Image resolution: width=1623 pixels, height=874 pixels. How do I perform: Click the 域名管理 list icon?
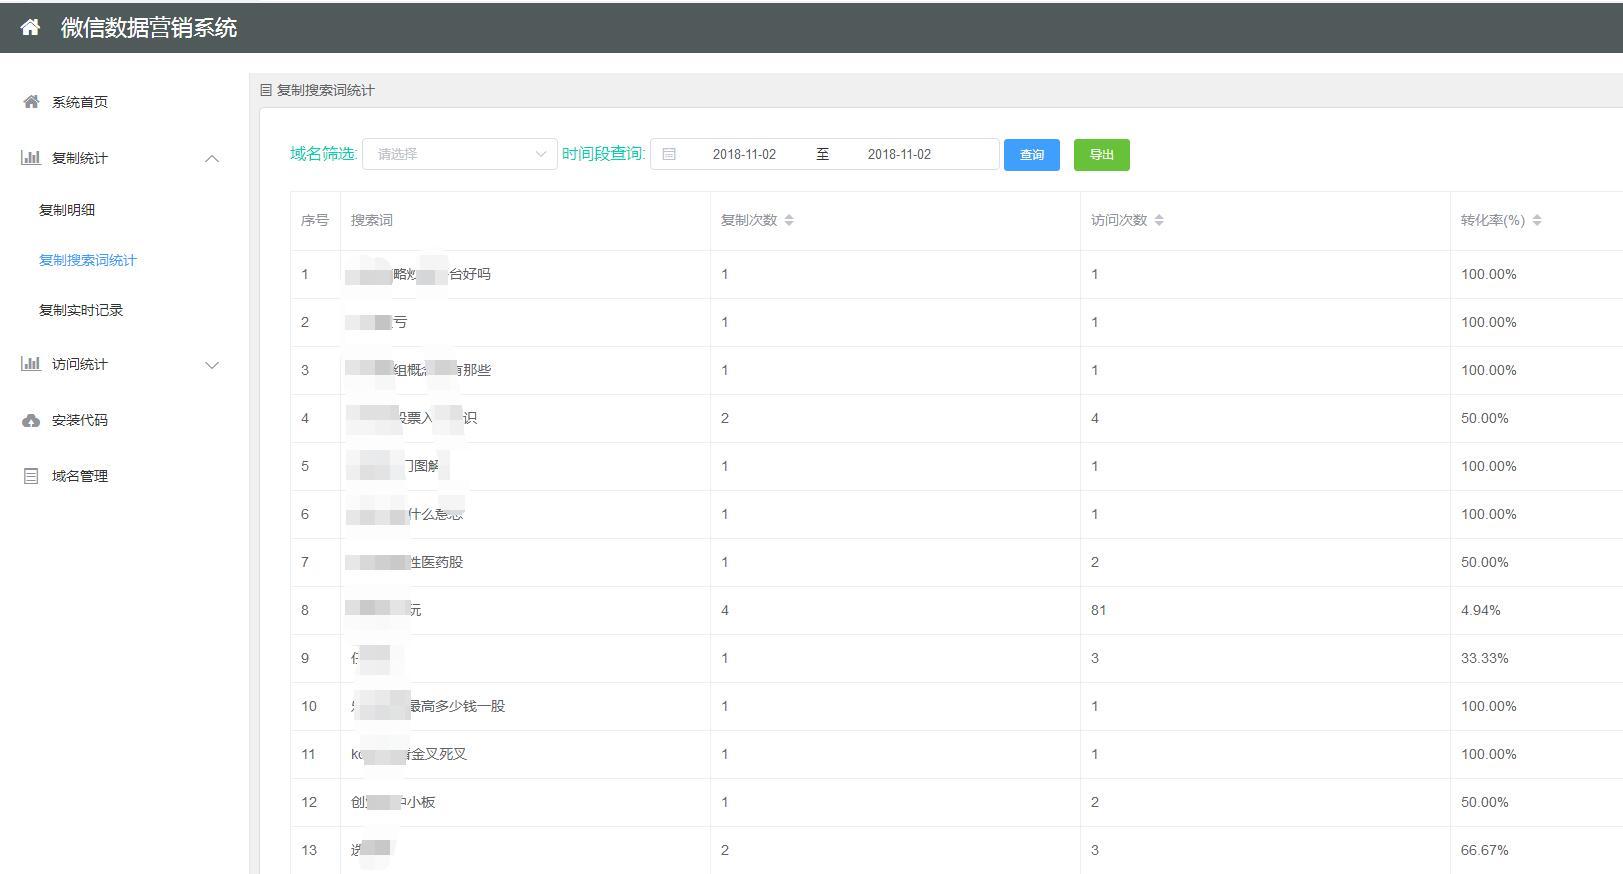click(31, 476)
